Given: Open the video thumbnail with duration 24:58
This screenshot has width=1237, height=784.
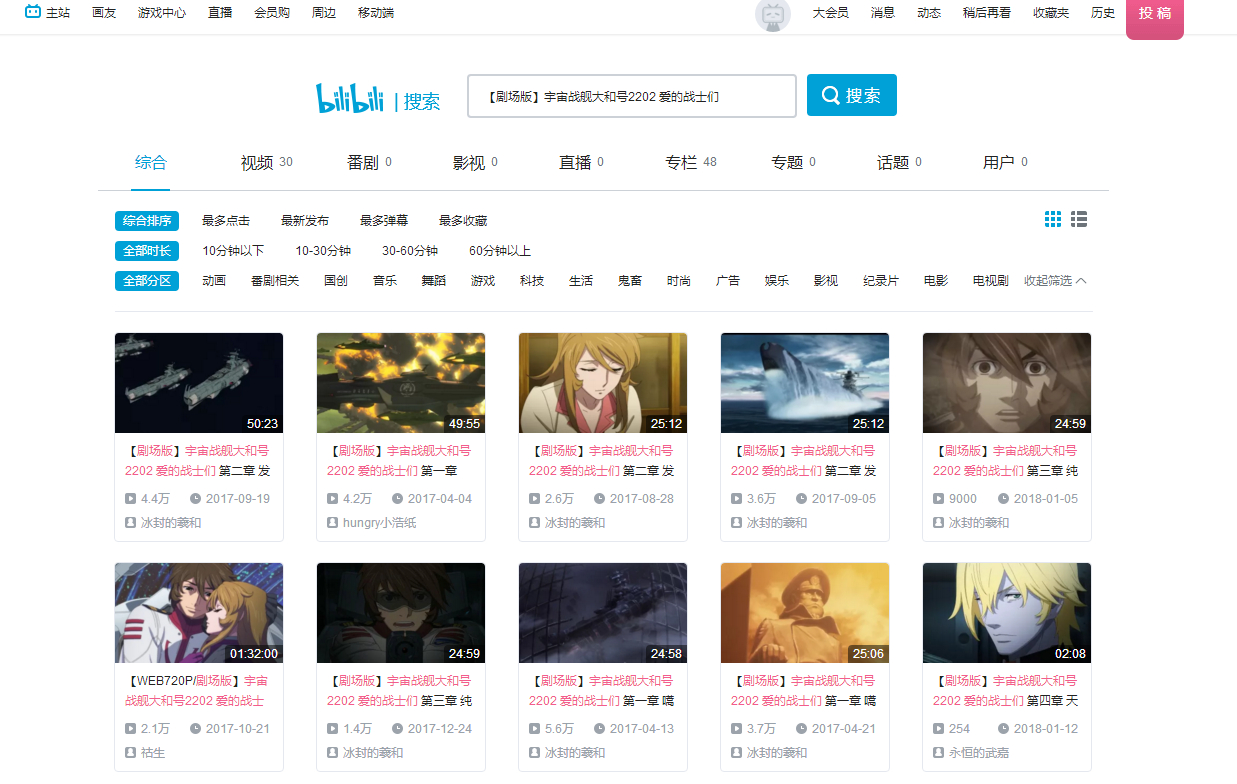Looking at the screenshot, I should click(603, 613).
